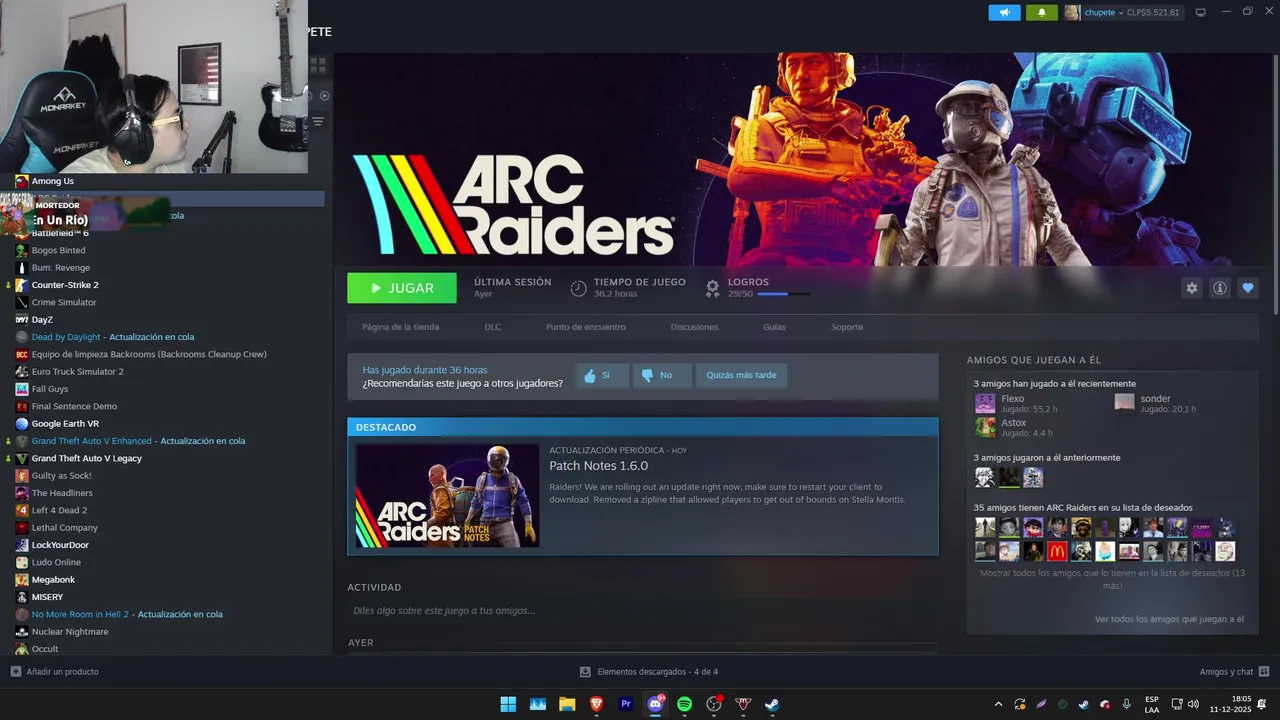Open Amigos y chat panel
The width and height of the screenshot is (1280, 720).
coord(1234,672)
